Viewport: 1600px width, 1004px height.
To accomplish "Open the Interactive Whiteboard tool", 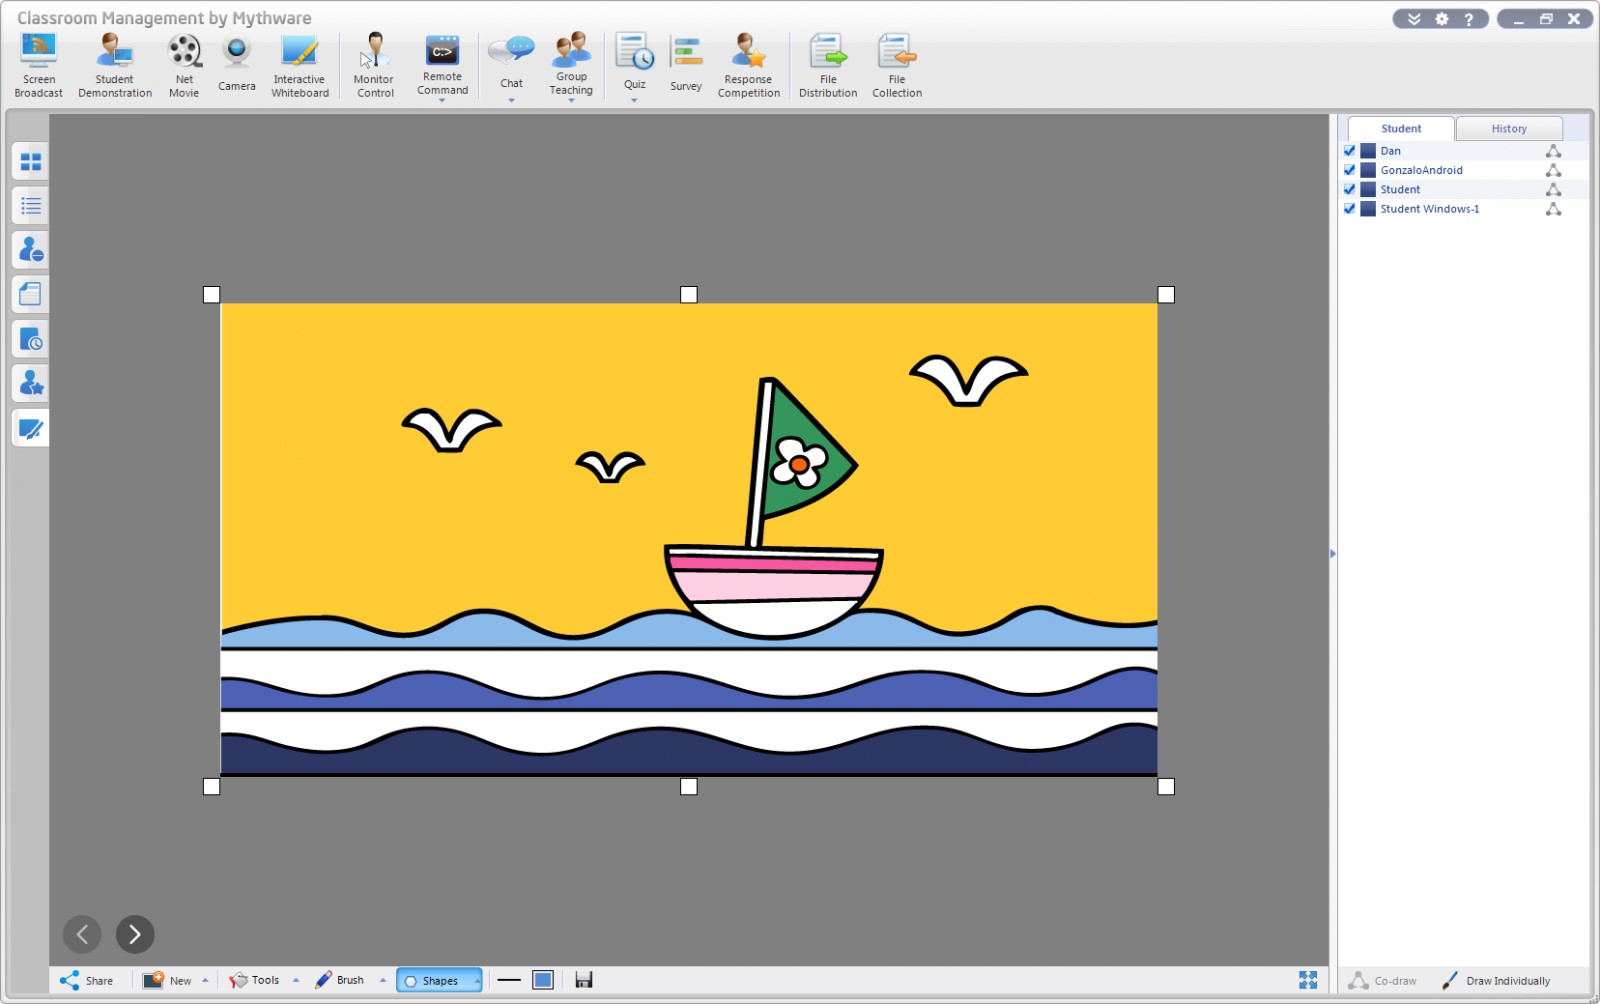I will pos(300,63).
